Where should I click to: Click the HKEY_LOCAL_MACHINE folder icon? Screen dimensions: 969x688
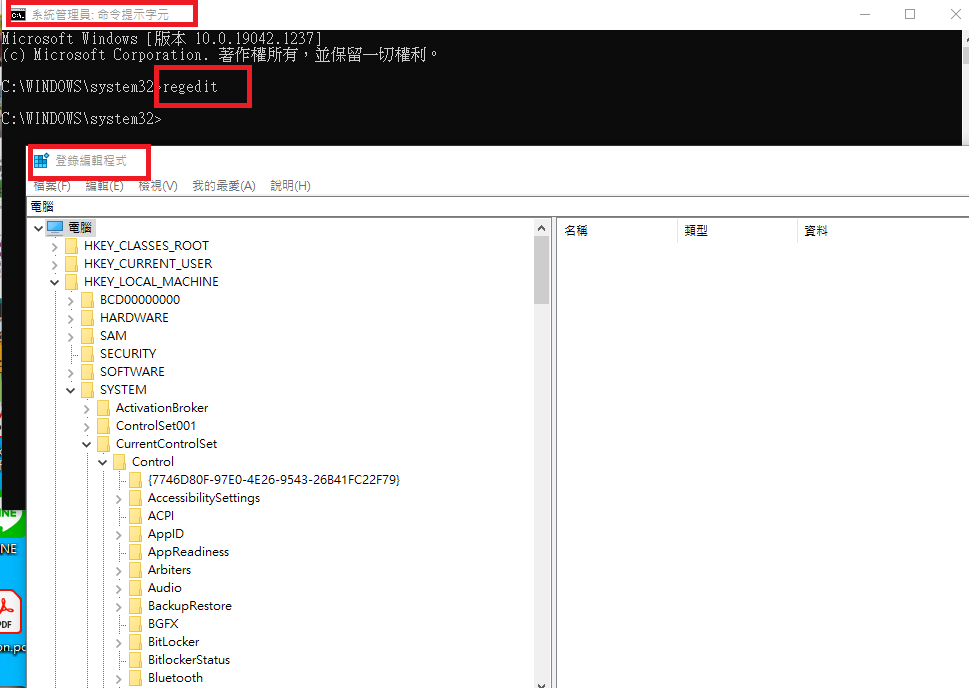coord(71,282)
